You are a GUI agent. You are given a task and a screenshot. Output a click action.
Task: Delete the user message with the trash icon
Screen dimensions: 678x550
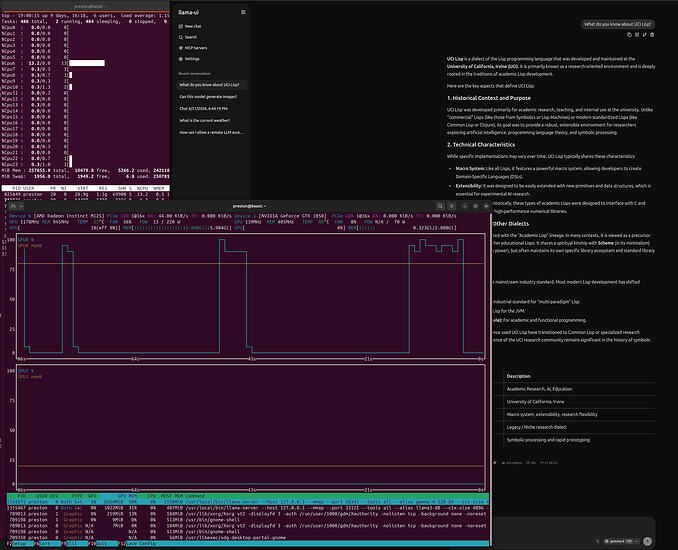[x=652, y=35]
